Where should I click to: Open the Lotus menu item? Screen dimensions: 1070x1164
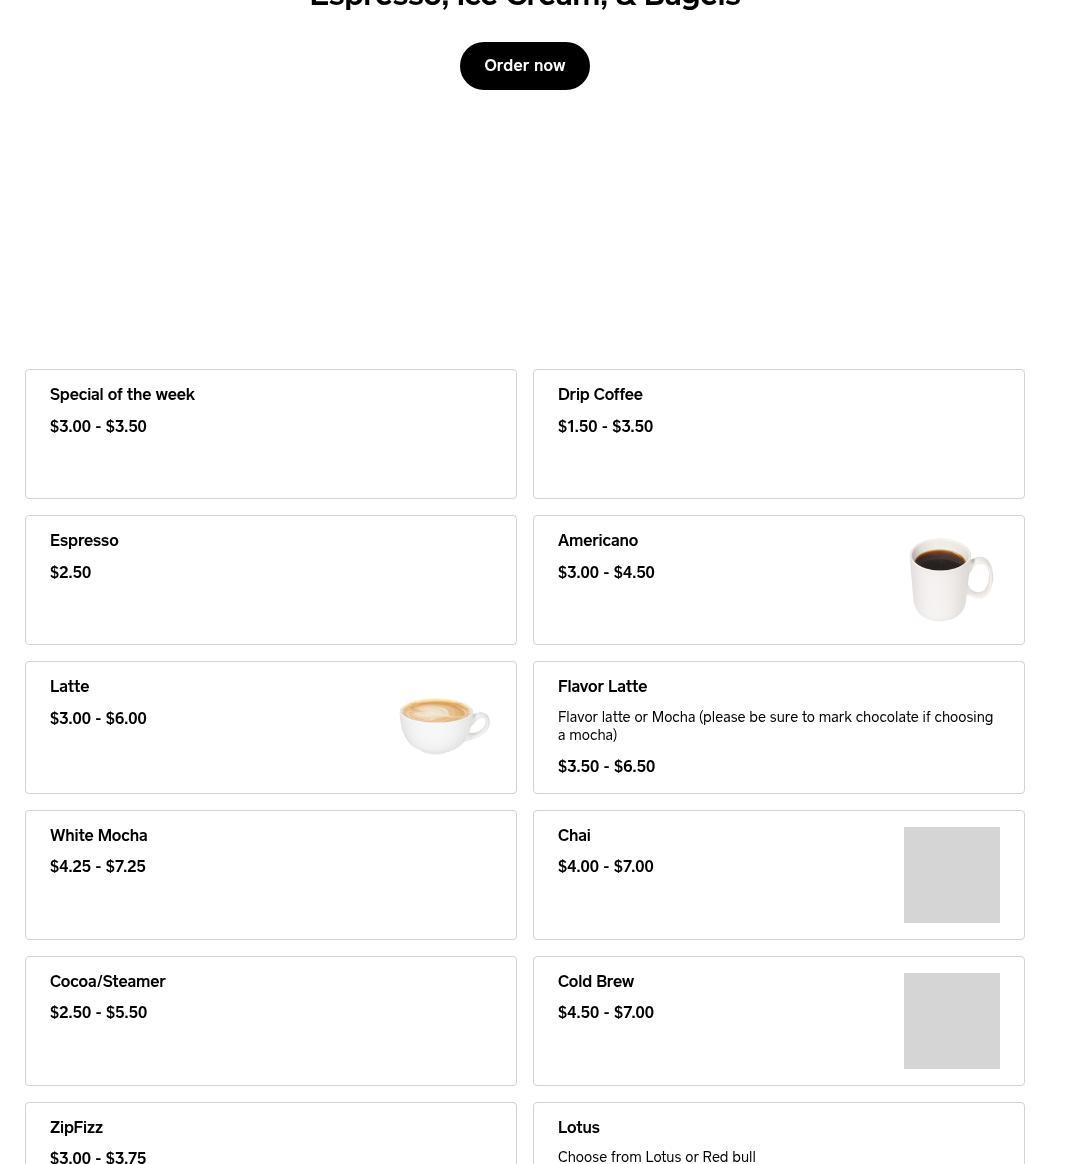pyautogui.click(x=778, y=1134)
